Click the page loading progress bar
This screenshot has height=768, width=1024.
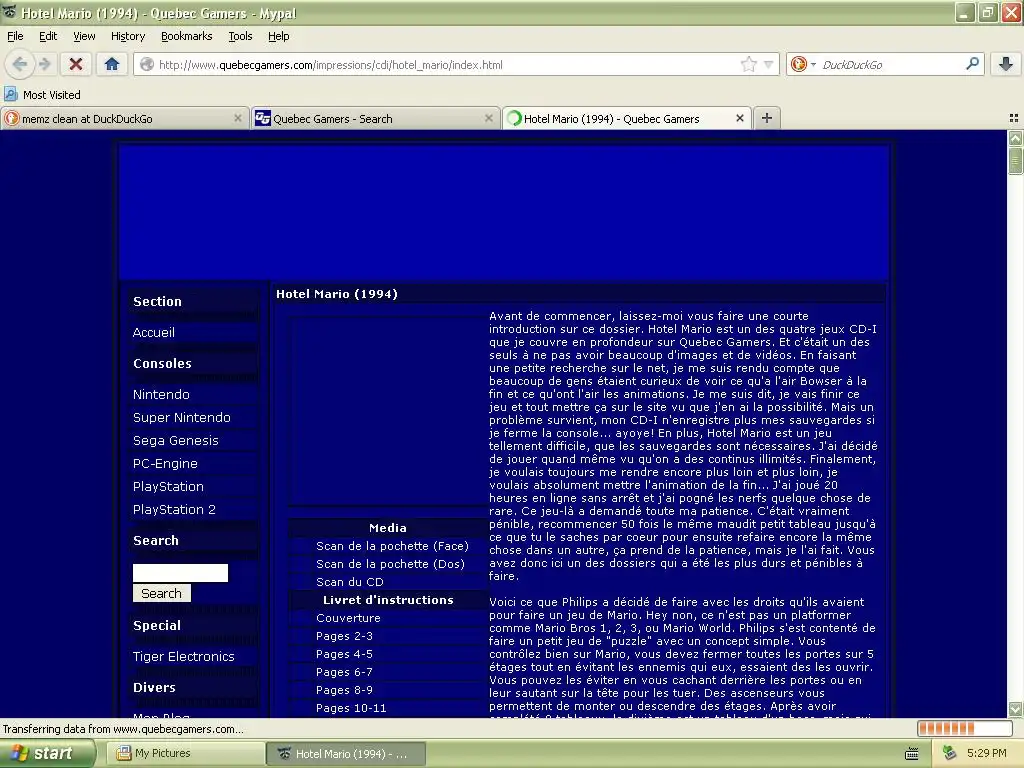(965, 728)
